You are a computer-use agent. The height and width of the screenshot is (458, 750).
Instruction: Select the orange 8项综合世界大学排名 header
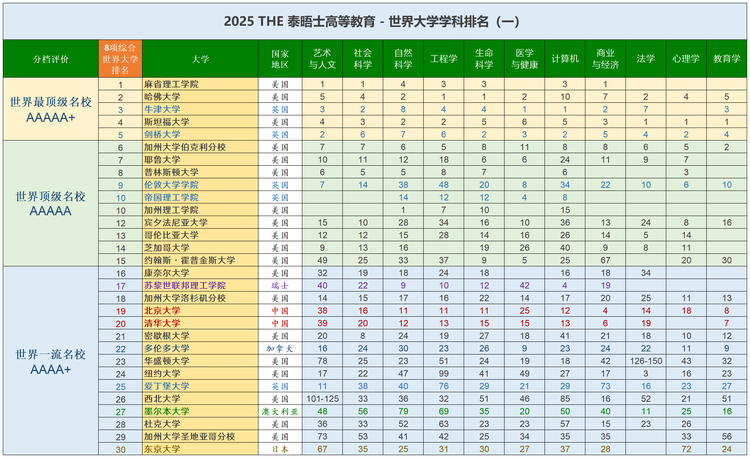pyautogui.click(x=120, y=59)
